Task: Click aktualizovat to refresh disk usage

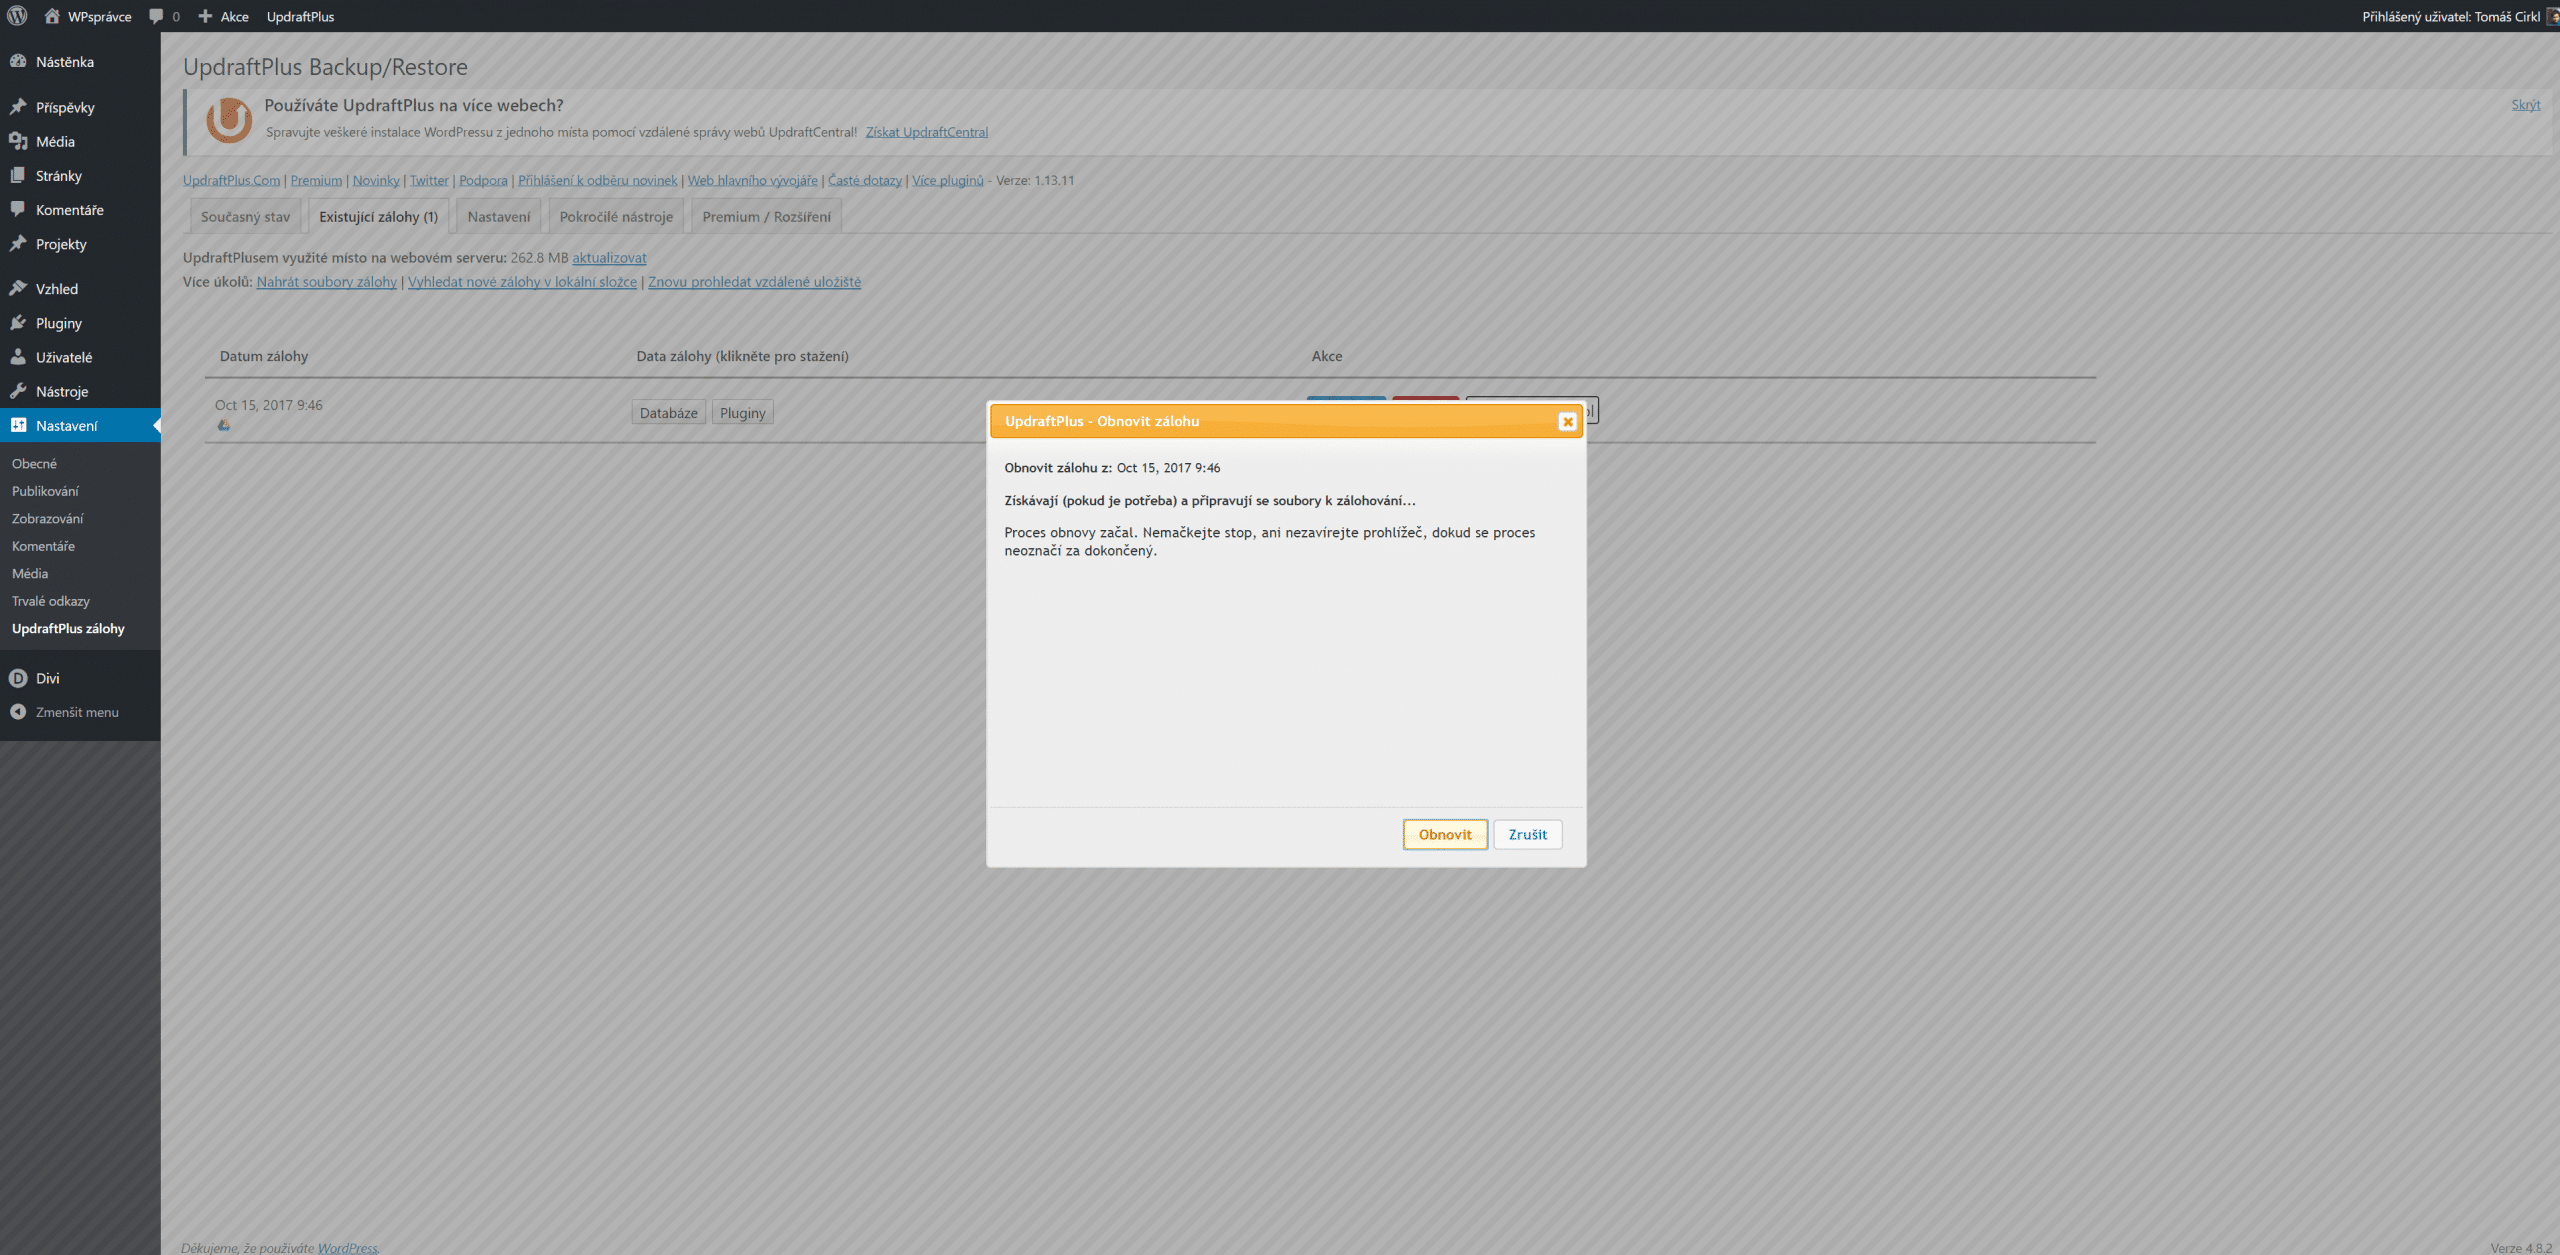Action: pos(609,257)
